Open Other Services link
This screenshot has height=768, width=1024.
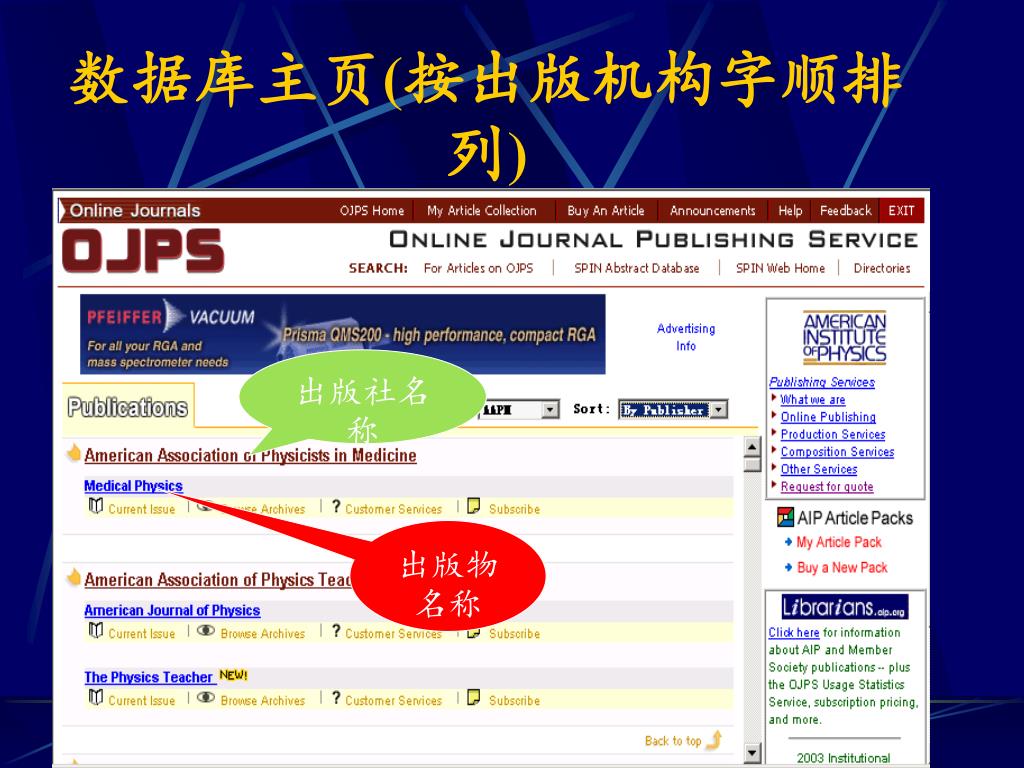pyautogui.click(x=819, y=470)
